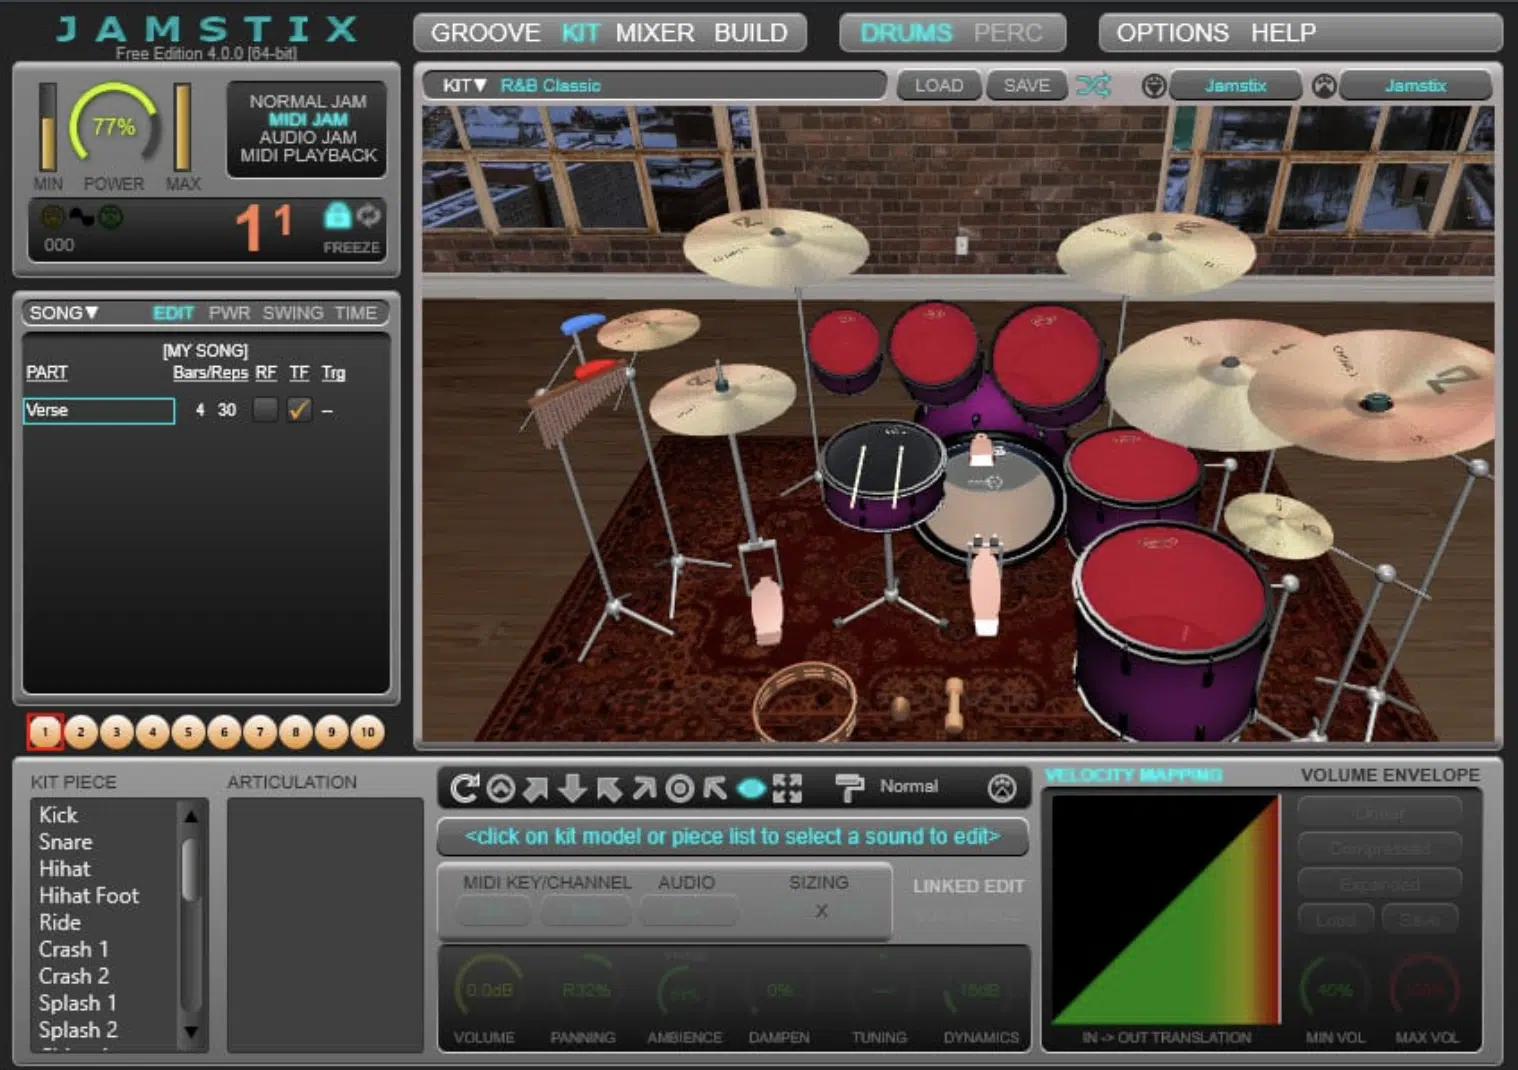
Task: Click the circled up-chevron icon in kit toolbar
Action: 500,789
